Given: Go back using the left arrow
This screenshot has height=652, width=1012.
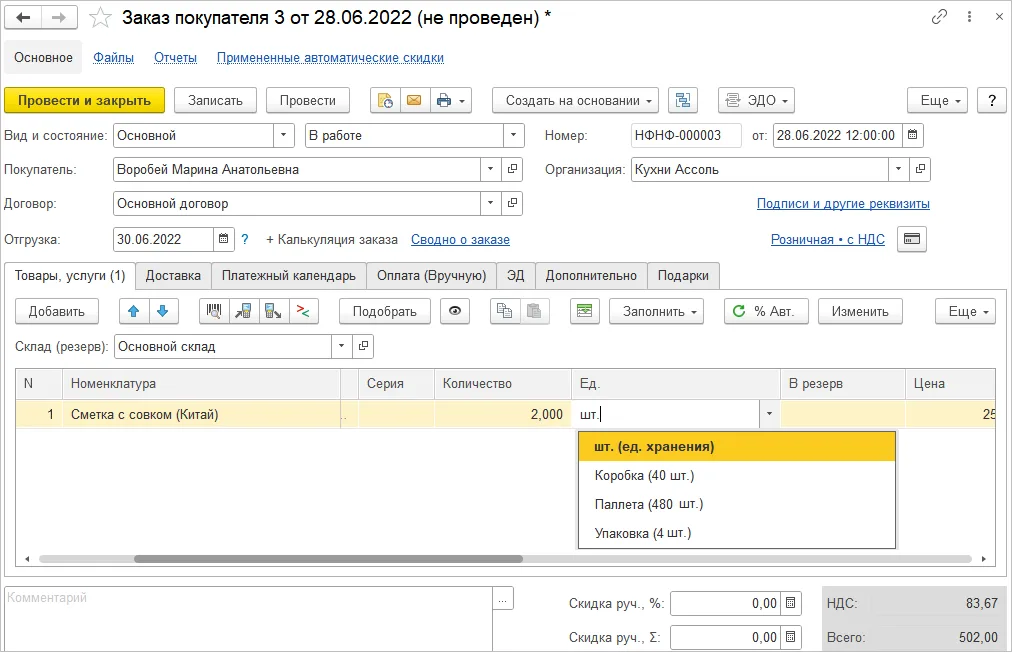Looking at the screenshot, I should 23,17.
